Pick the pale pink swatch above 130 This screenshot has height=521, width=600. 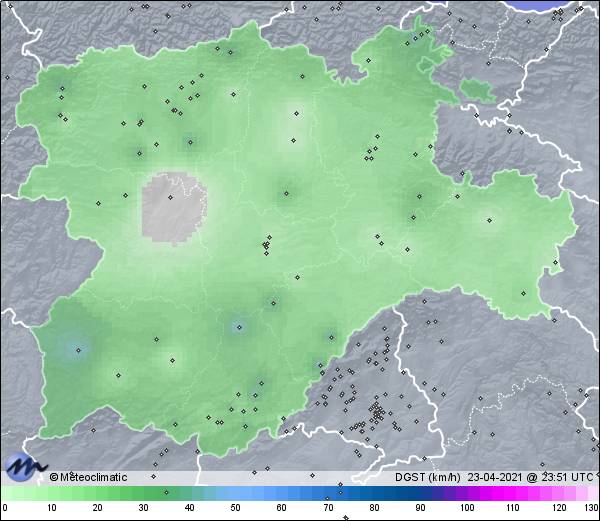pos(593,493)
